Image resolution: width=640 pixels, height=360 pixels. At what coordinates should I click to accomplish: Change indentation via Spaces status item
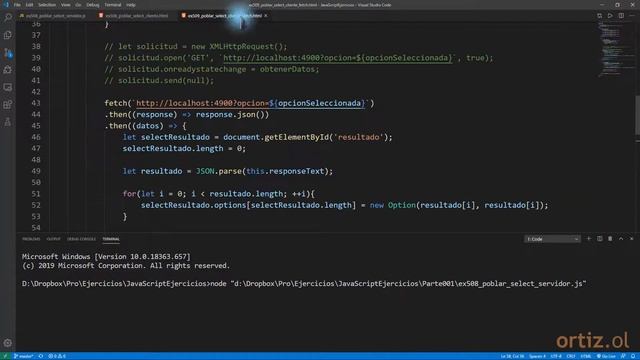537,356
